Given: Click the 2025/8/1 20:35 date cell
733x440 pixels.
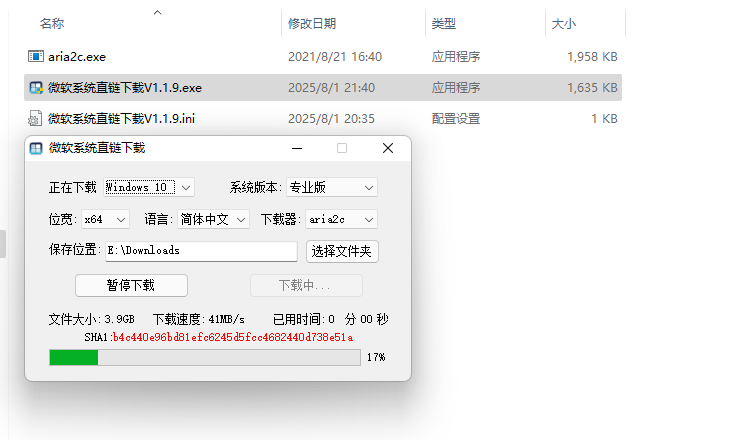Looking at the screenshot, I should 331,119.
